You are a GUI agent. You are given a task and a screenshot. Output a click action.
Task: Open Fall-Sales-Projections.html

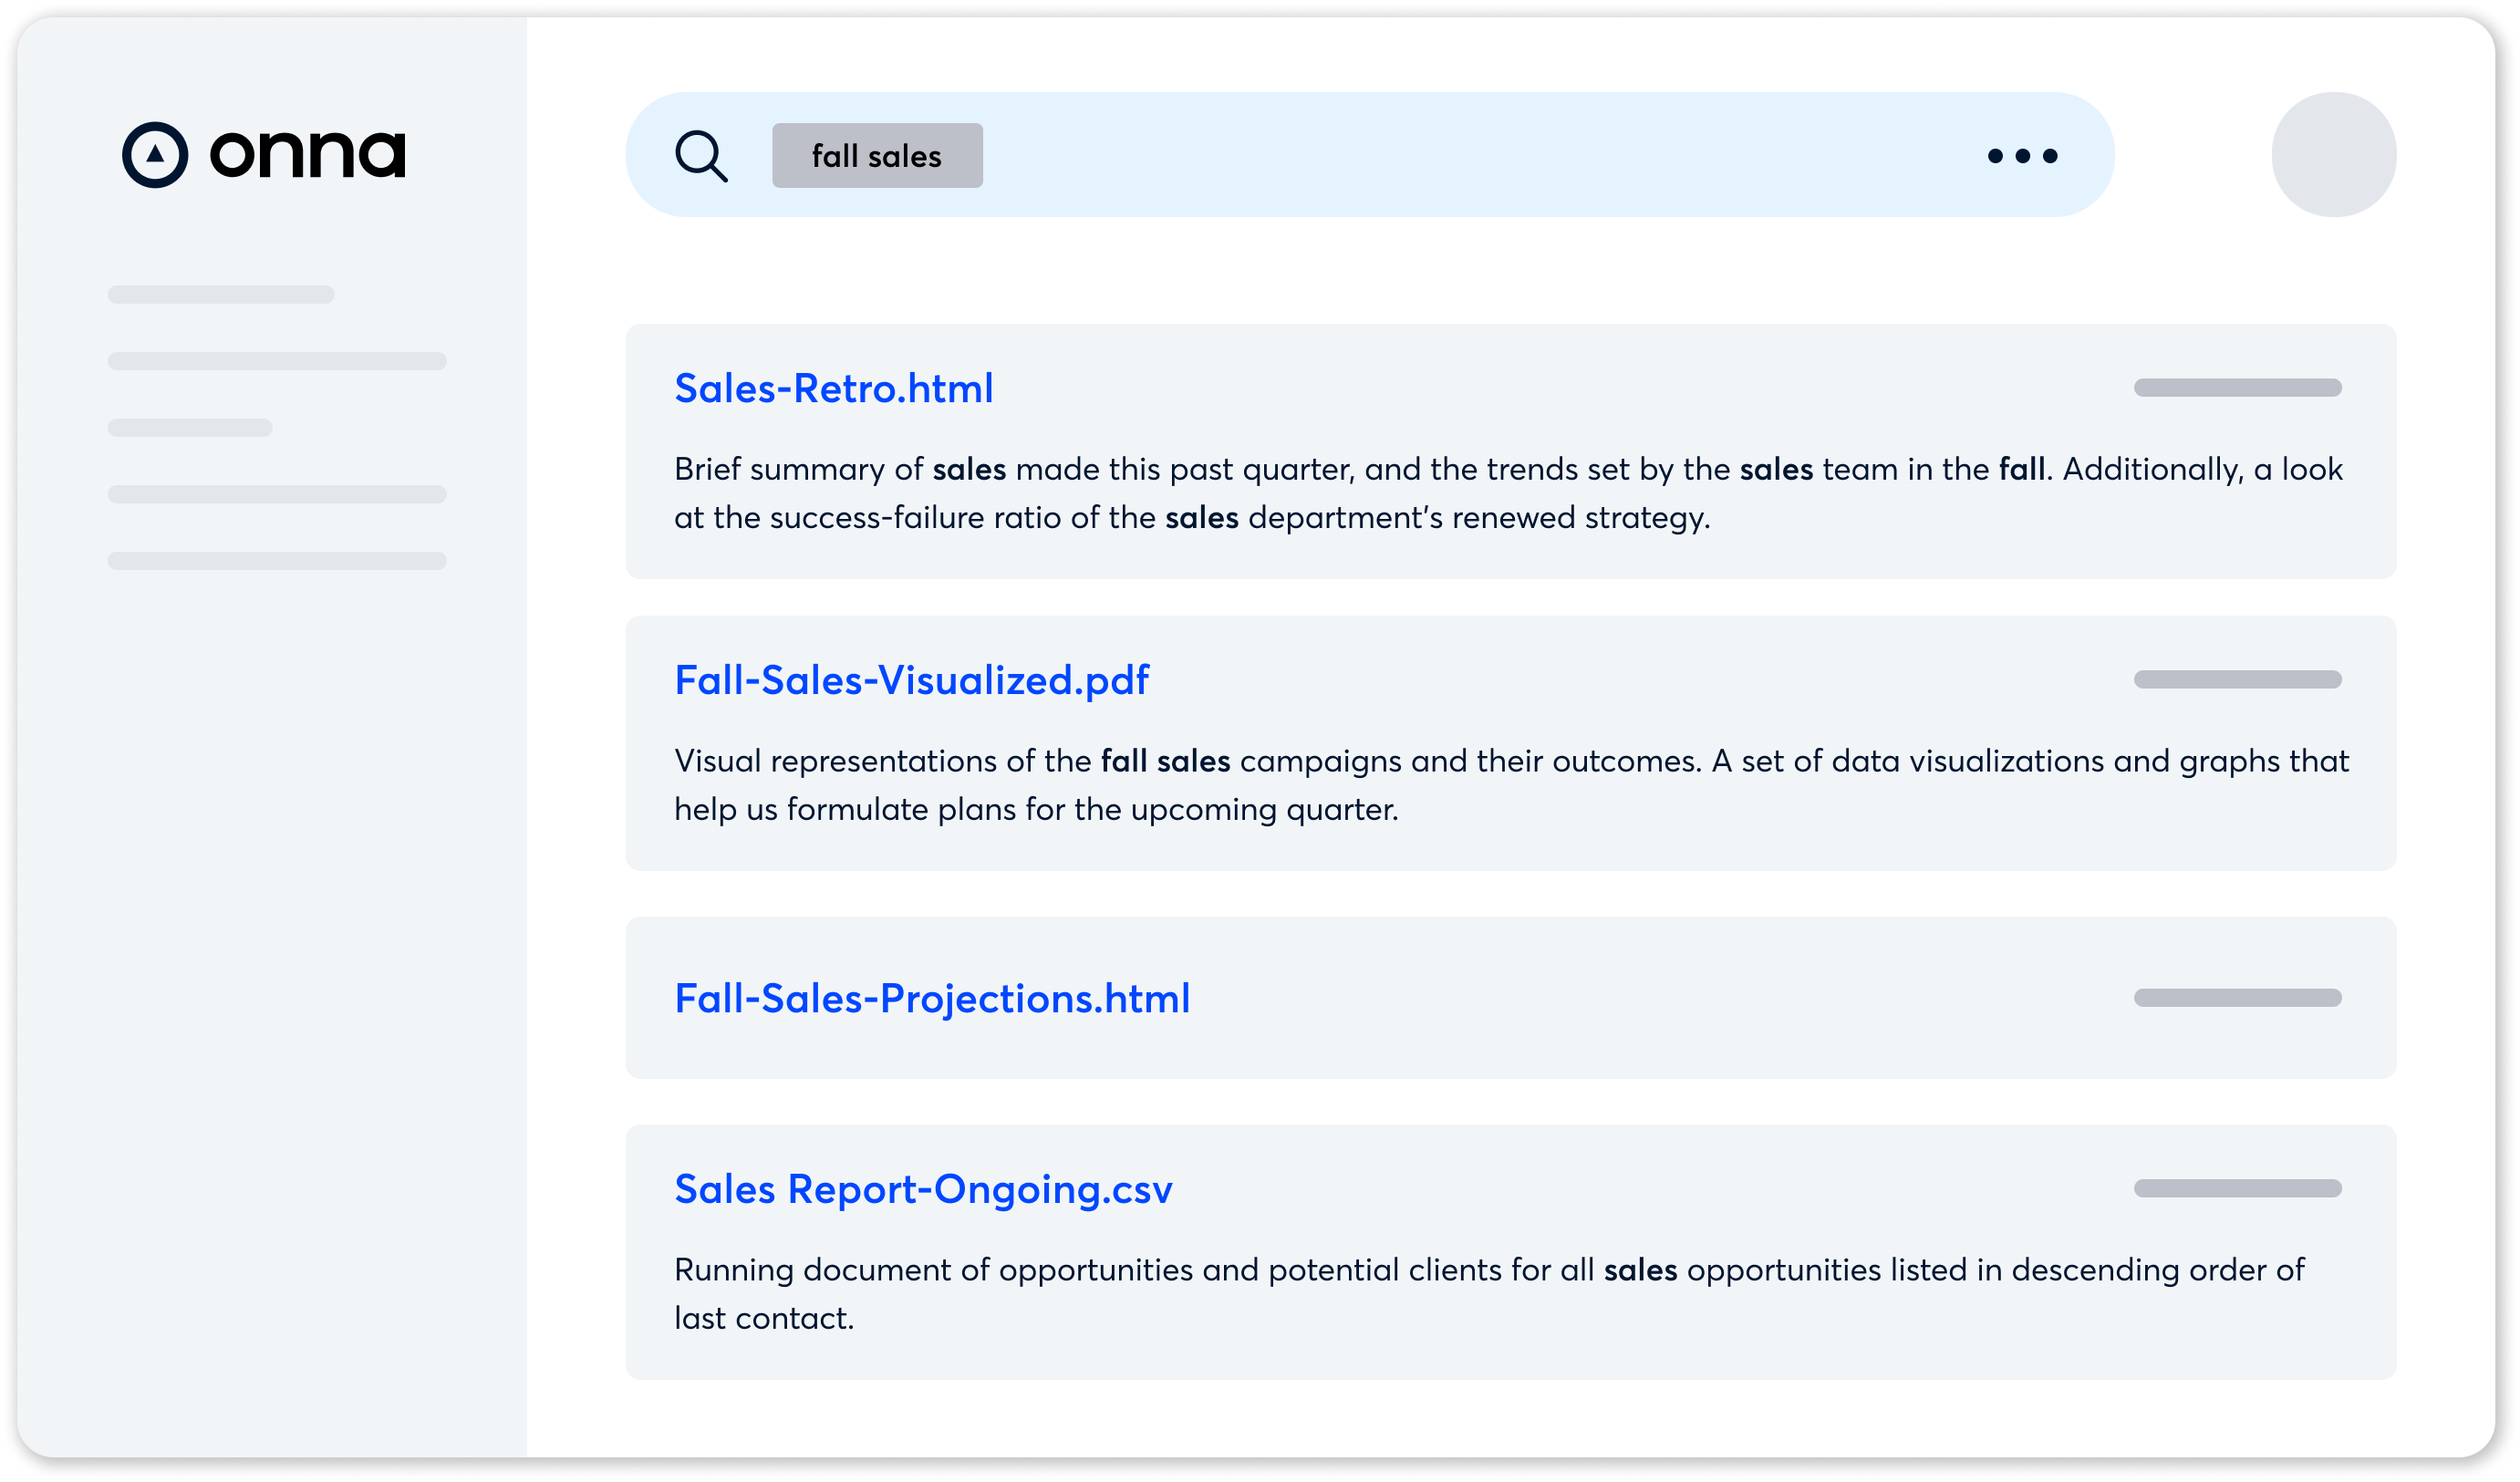[931, 997]
